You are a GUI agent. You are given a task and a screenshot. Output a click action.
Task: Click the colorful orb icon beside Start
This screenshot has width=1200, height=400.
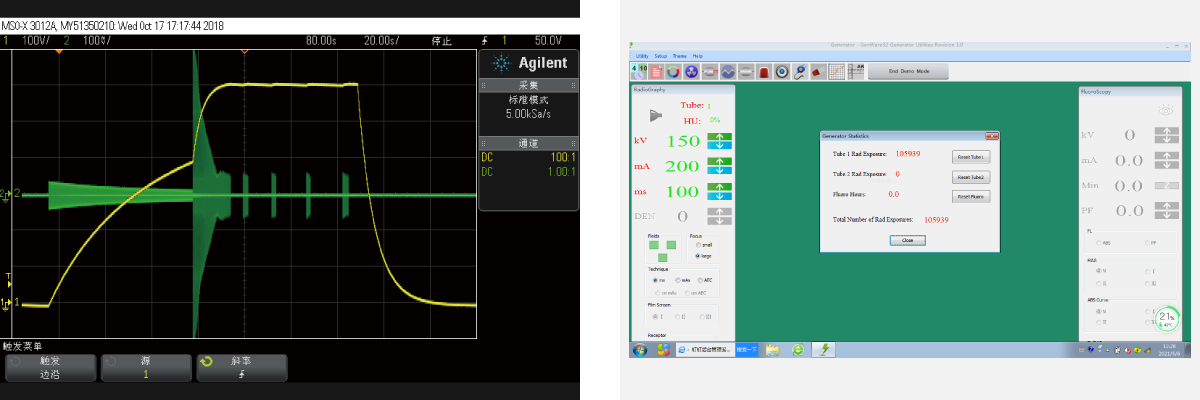(x=662, y=350)
